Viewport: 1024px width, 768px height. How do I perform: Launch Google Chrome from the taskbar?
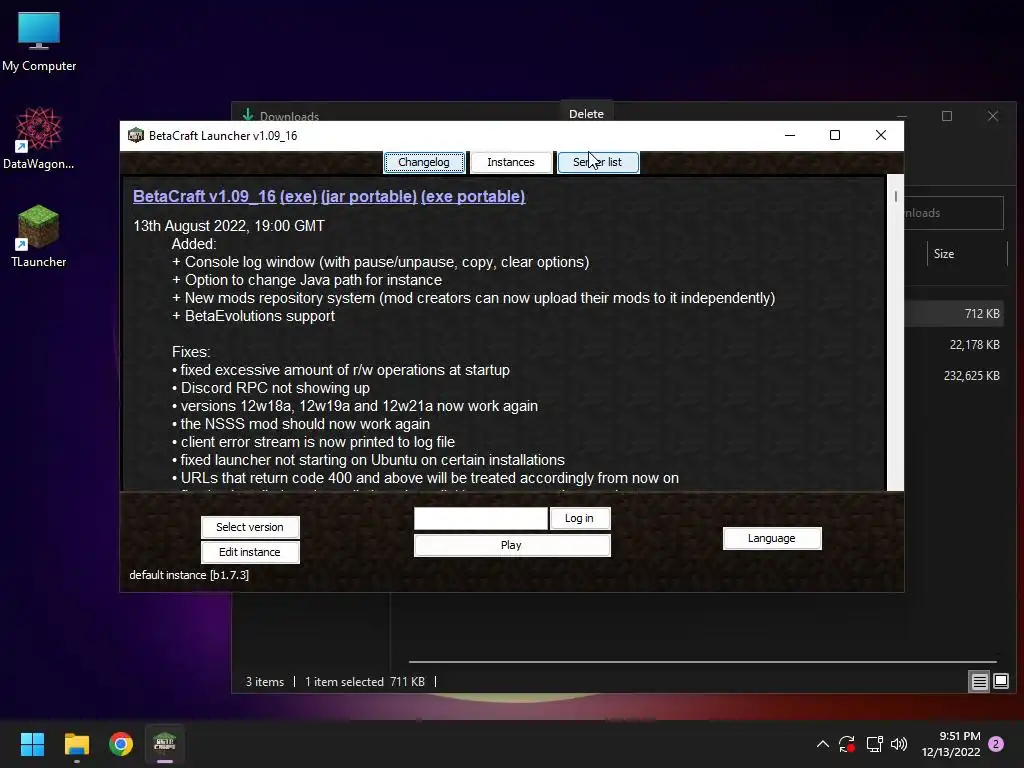click(121, 744)
